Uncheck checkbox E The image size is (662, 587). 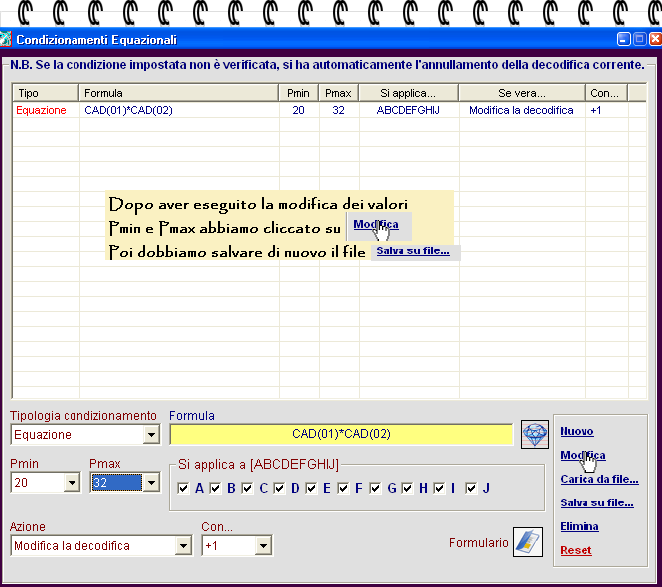pyautogui.click(x=311, y=489)
